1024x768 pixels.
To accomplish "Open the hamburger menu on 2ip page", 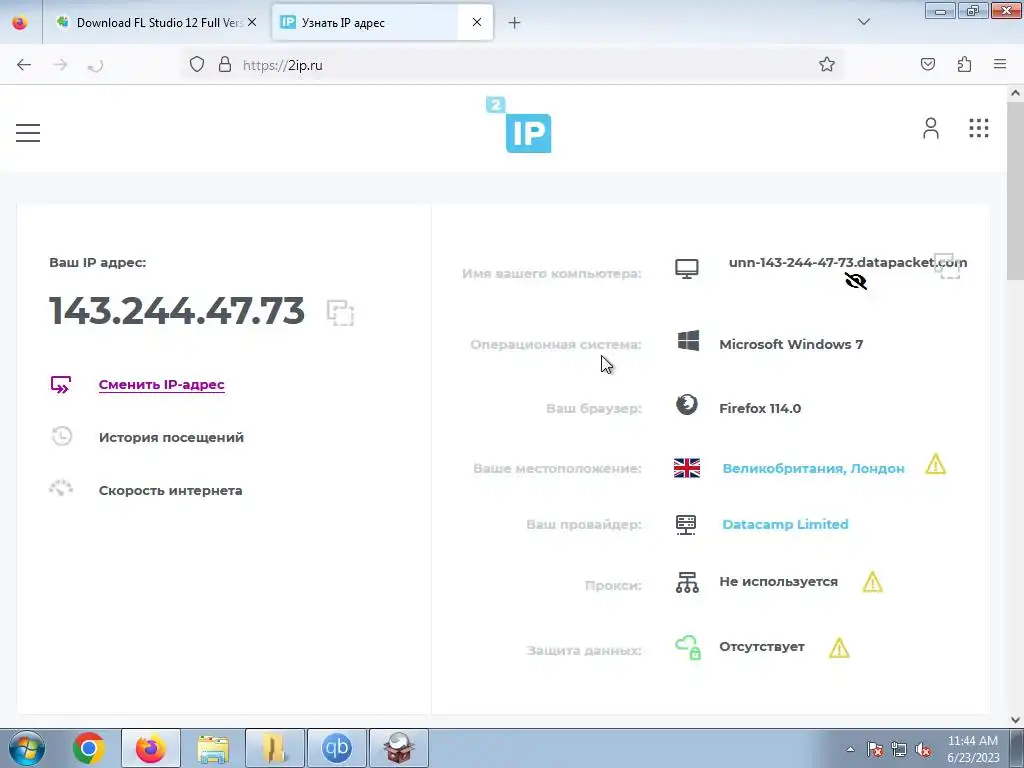I will (x=28, y=133).
